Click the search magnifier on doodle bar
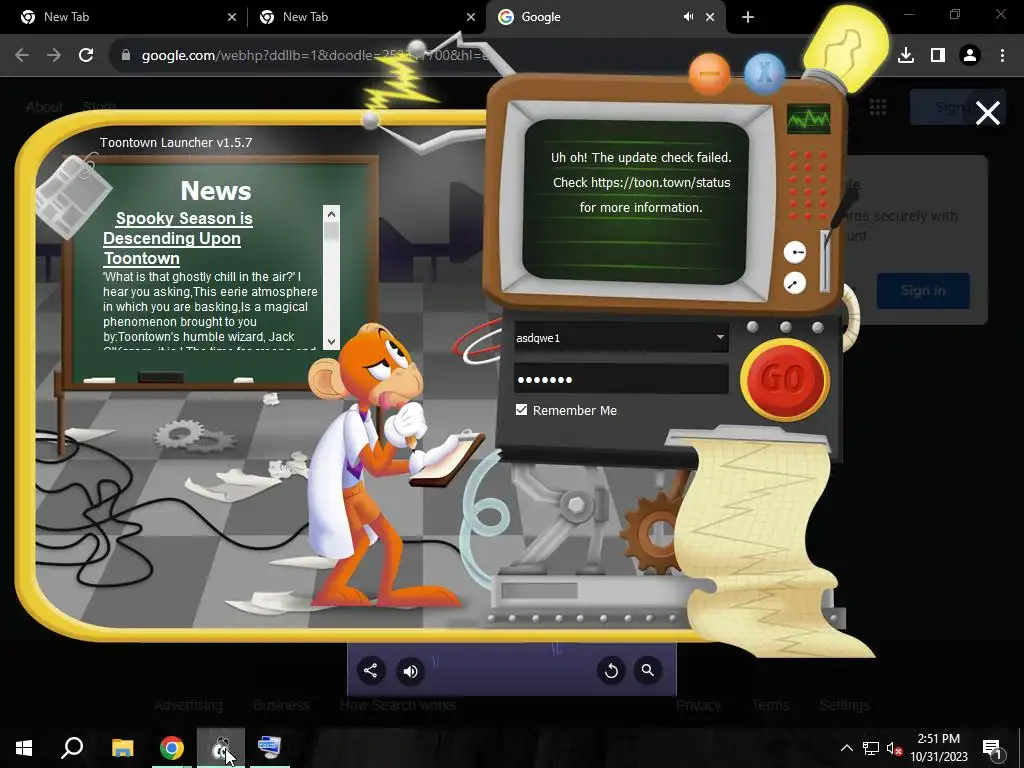 (648, 671)
